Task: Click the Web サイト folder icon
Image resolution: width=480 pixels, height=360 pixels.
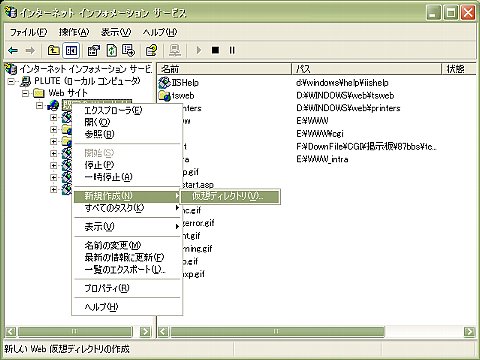Action: pos(39,93)
